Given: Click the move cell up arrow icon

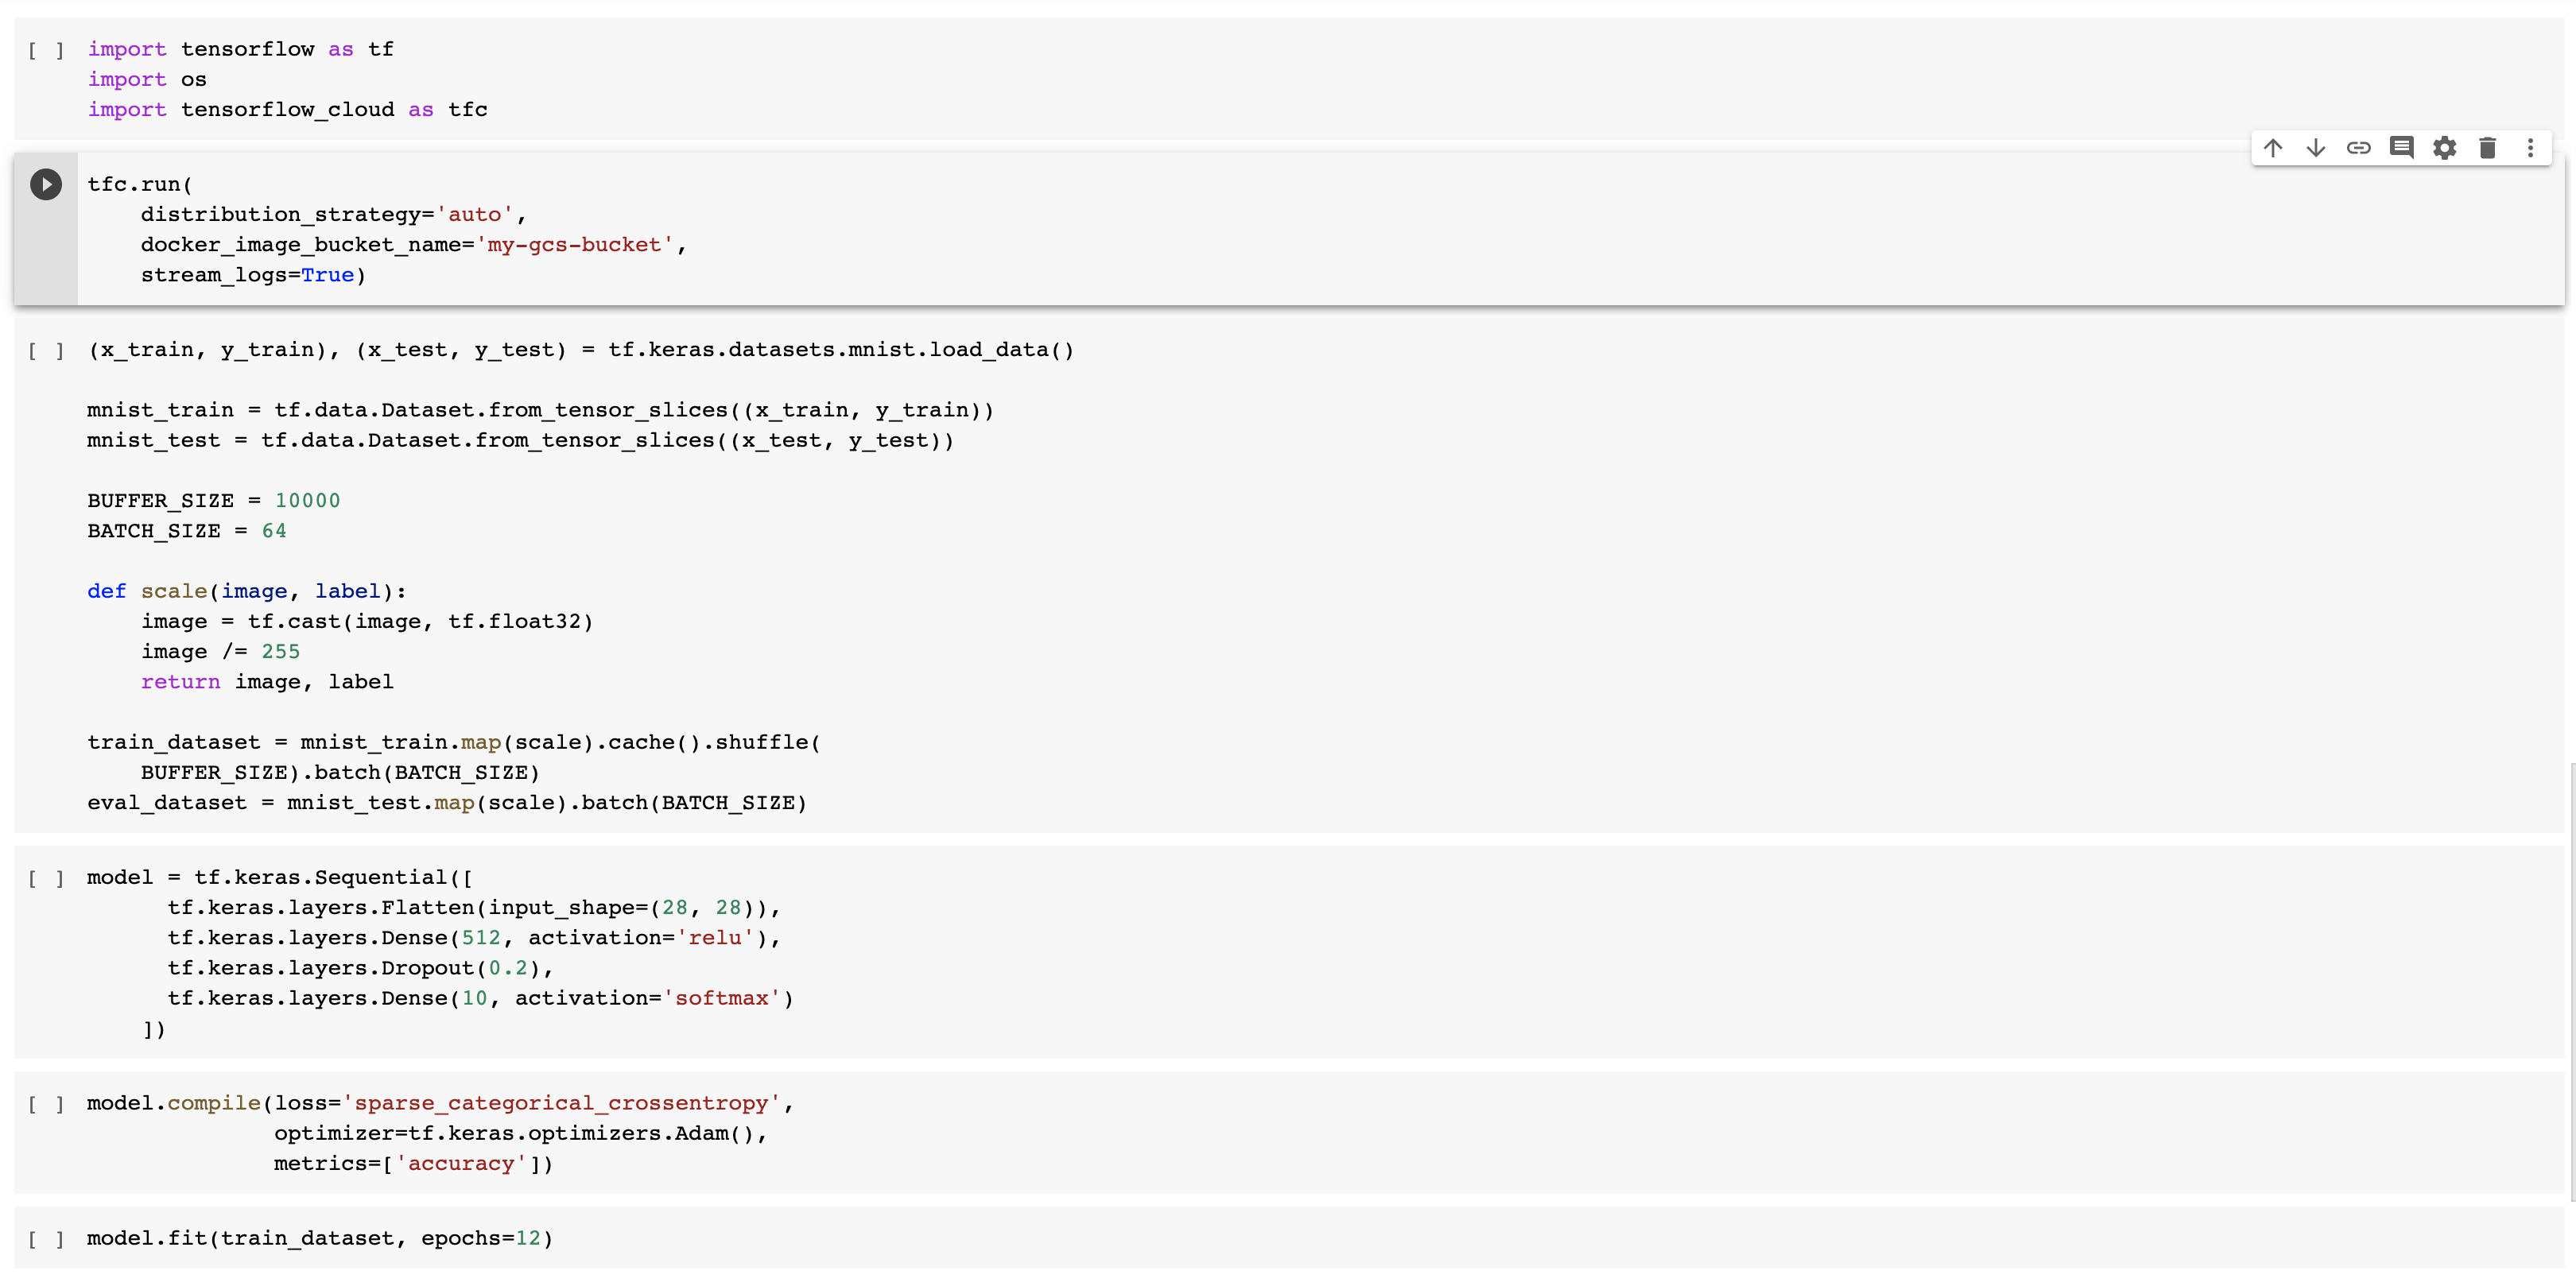Looking at the screenshot, I should 2272,148.
